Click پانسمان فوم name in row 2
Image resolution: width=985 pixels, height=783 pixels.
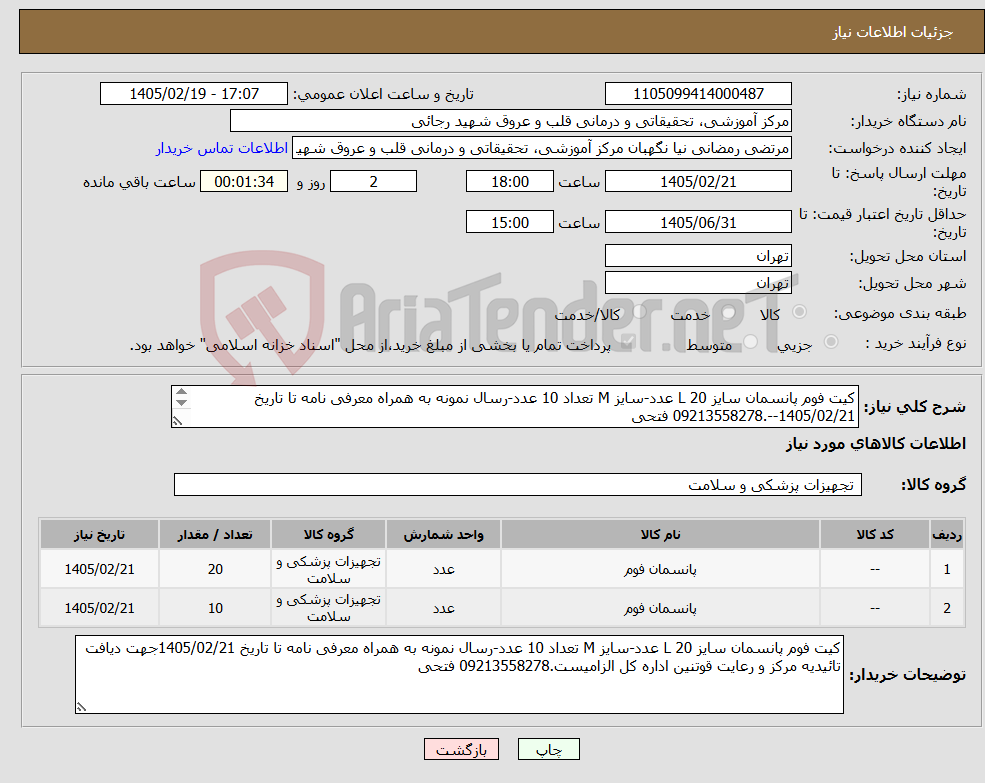[660, 608]
